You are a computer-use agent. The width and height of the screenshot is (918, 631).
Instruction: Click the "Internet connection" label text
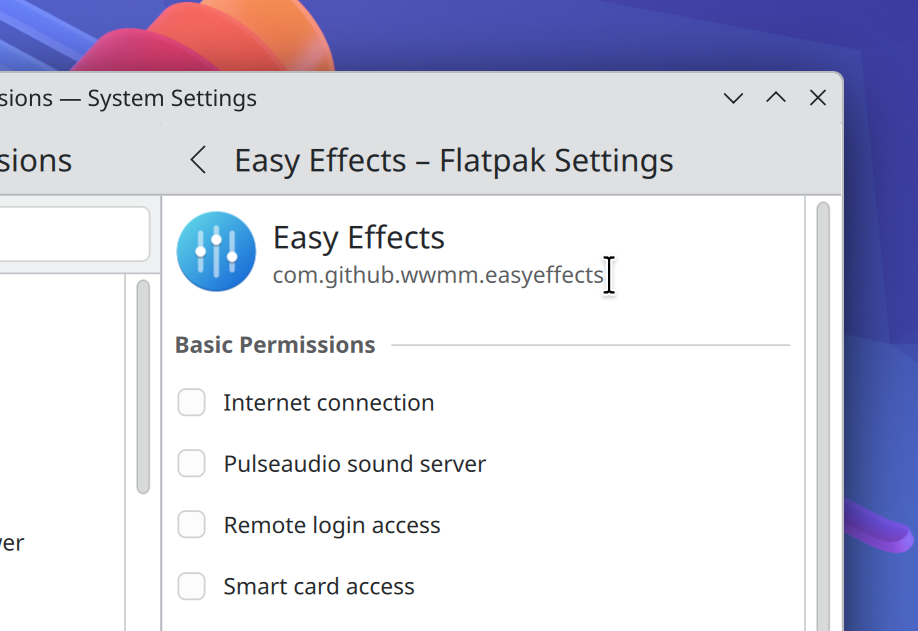click(328, 403)
